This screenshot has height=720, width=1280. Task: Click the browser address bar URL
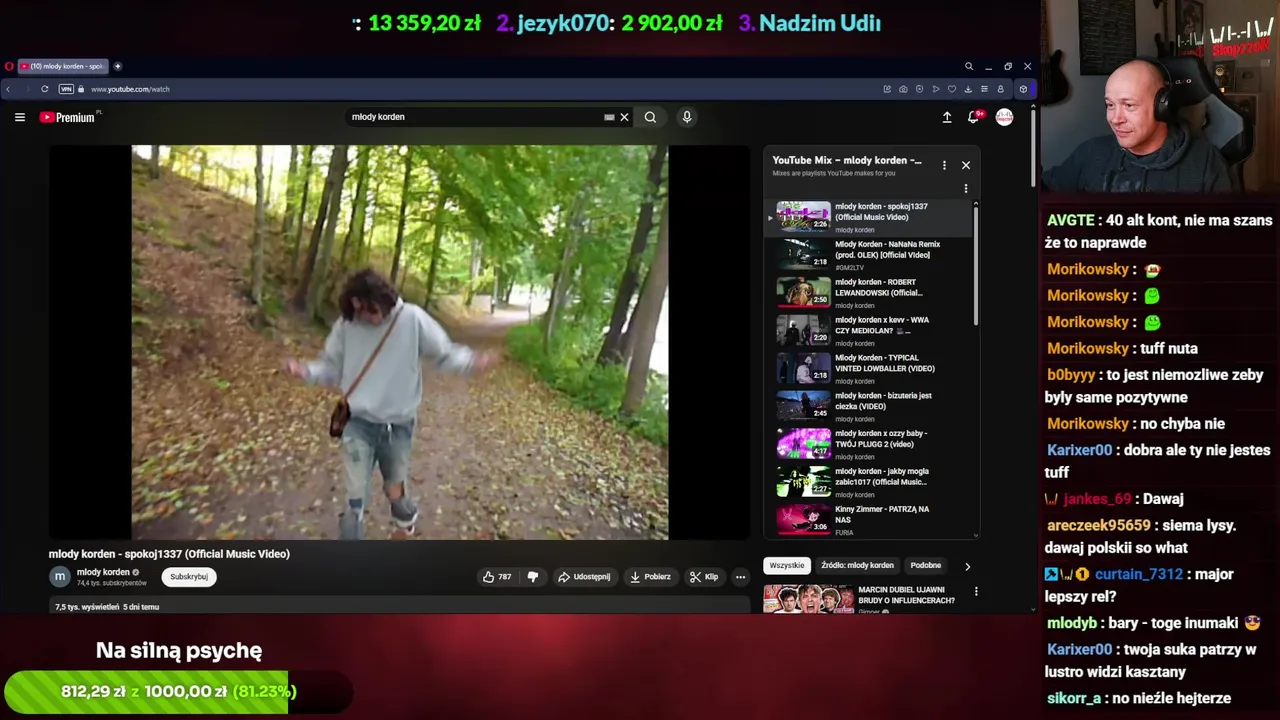(130, 89)
